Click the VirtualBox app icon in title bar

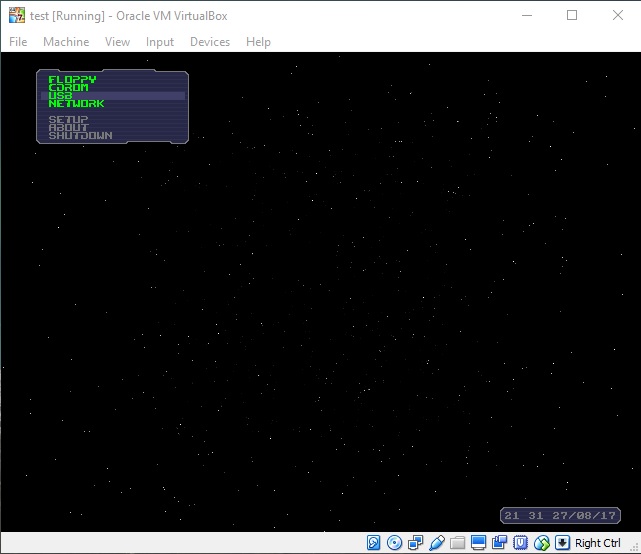click(x=17, y=16)
